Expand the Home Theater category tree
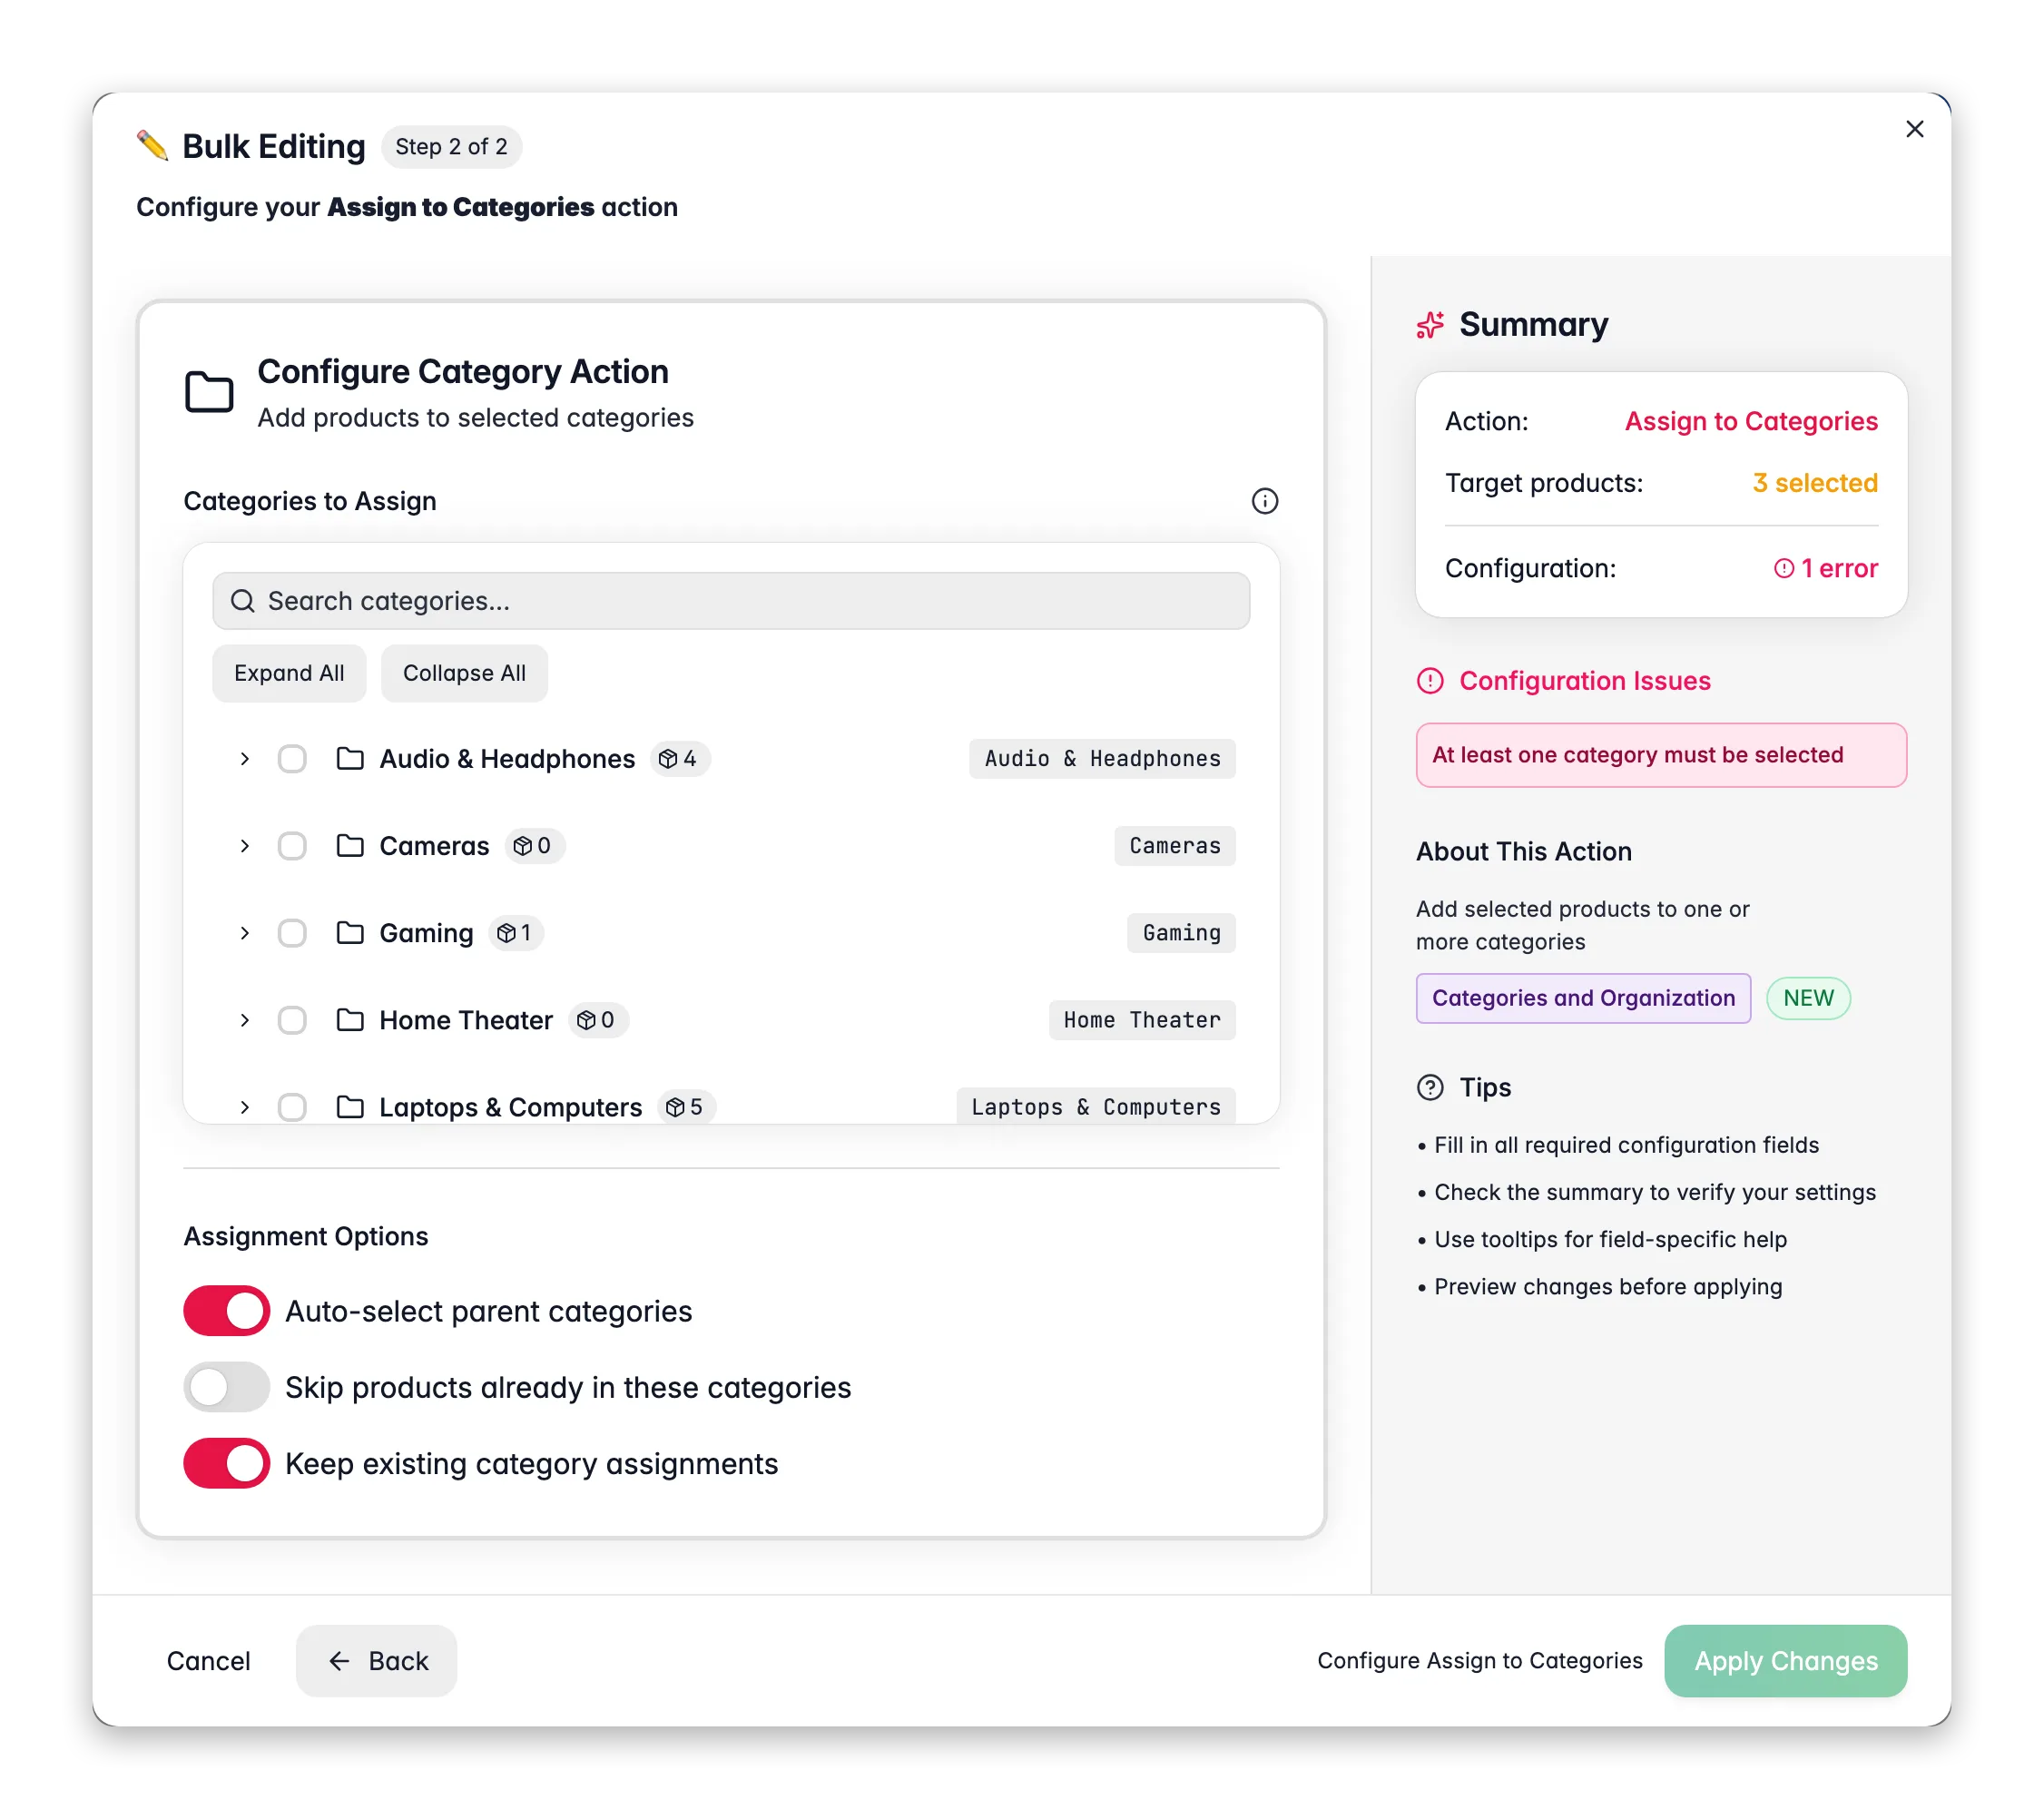 point(245,1020)
